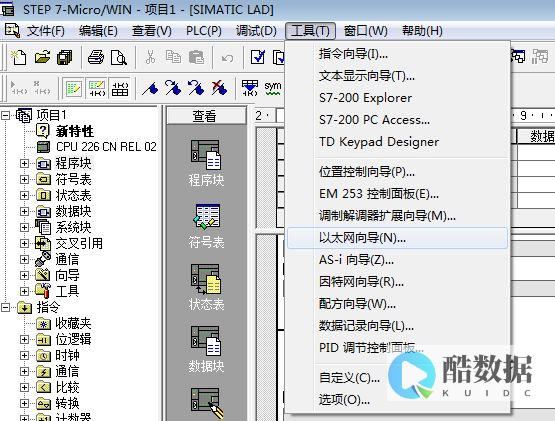This screenshot has width=555, height=421.
Task: Expand the 状态表 tree node
Action: [24, 195]
